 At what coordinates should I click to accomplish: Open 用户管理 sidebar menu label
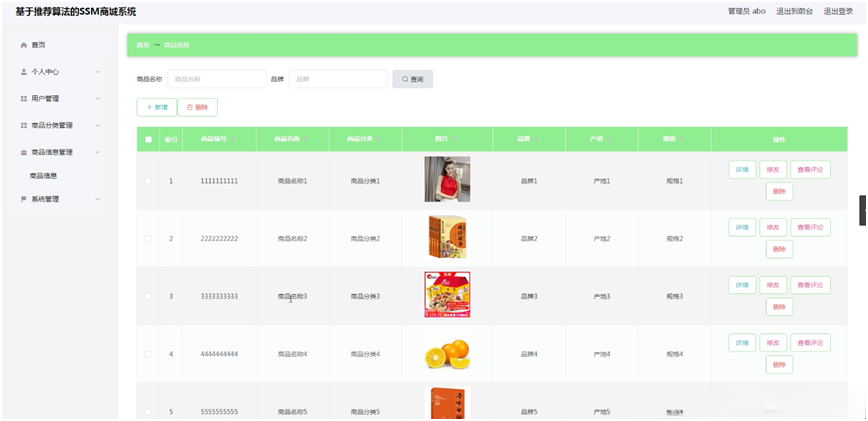point(45,98)
